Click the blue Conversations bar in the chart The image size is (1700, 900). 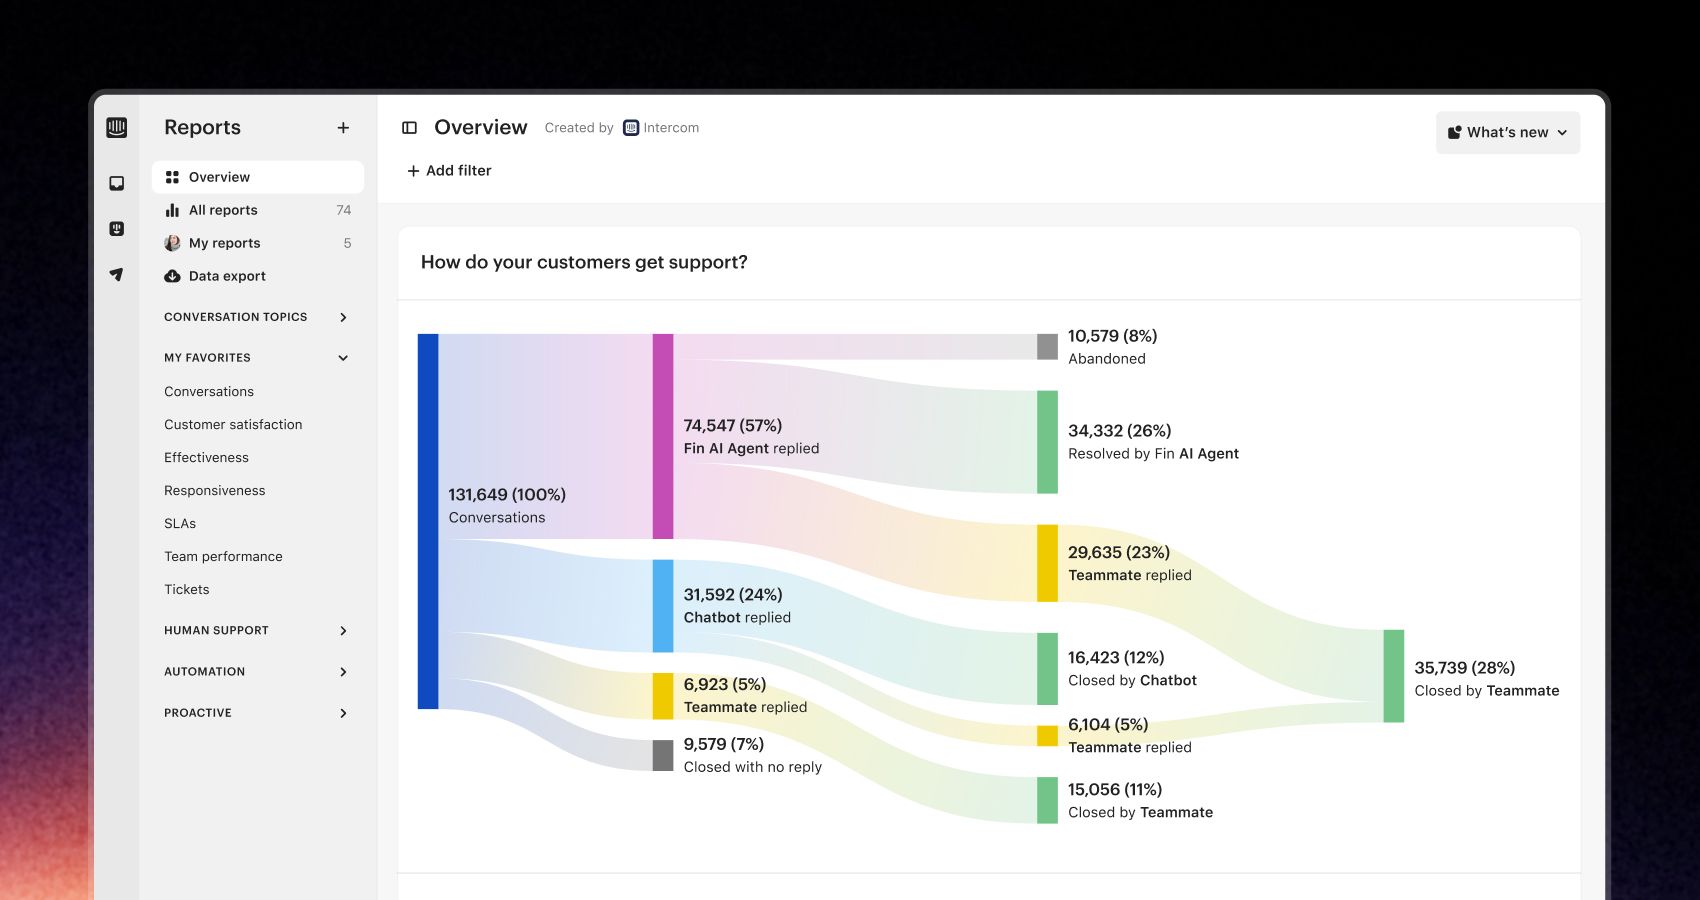click(x=428, y=521)
